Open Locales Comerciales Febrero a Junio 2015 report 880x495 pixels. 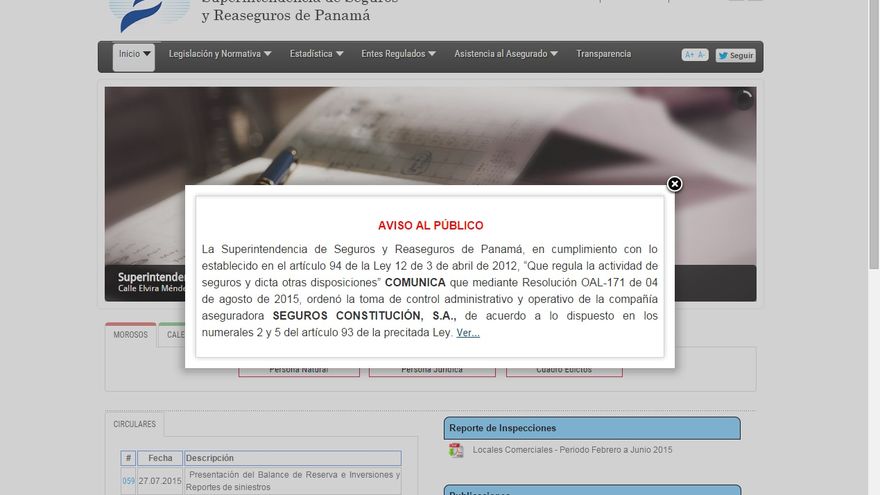(572, 450)
